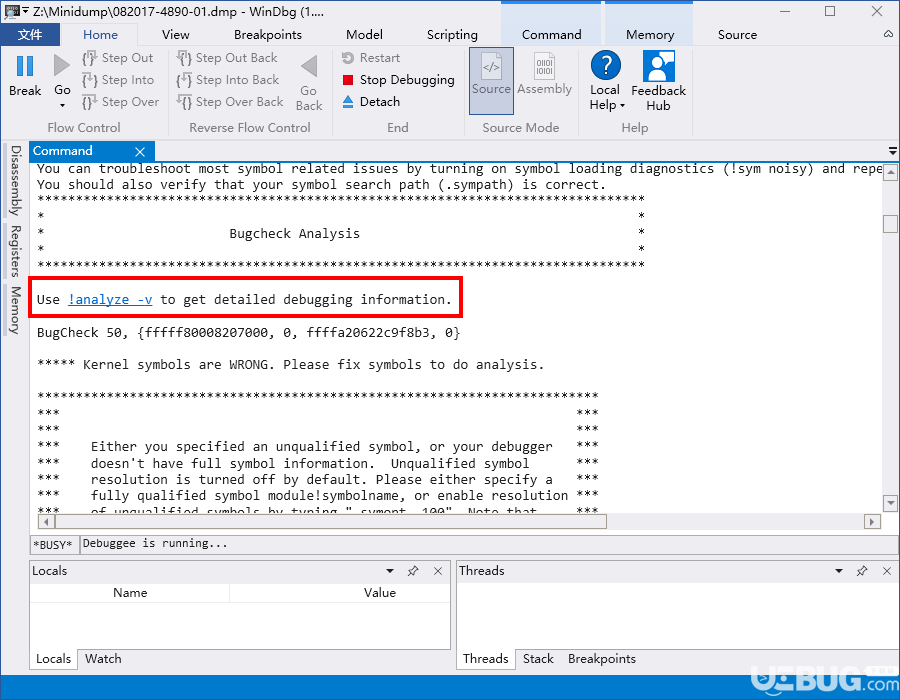Image resolution: width=900 pixels, height=700 pixels.
Task: Expand the Local Help dropdown arrow
Action: 622,106
